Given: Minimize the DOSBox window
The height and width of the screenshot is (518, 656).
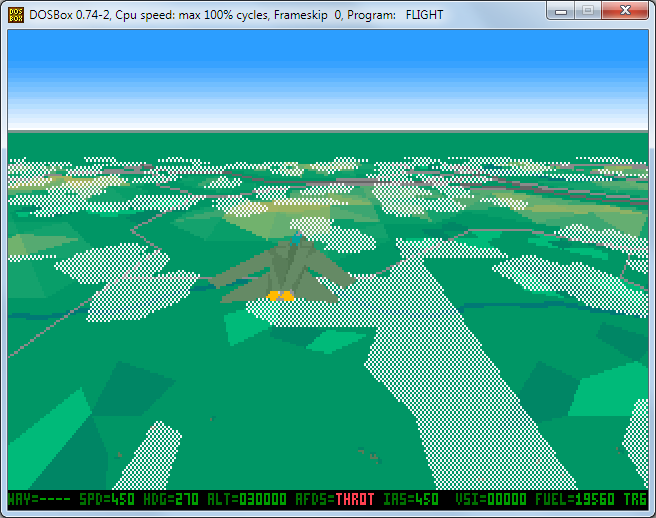Looking at the screenshot, I should tap(563, 12).
